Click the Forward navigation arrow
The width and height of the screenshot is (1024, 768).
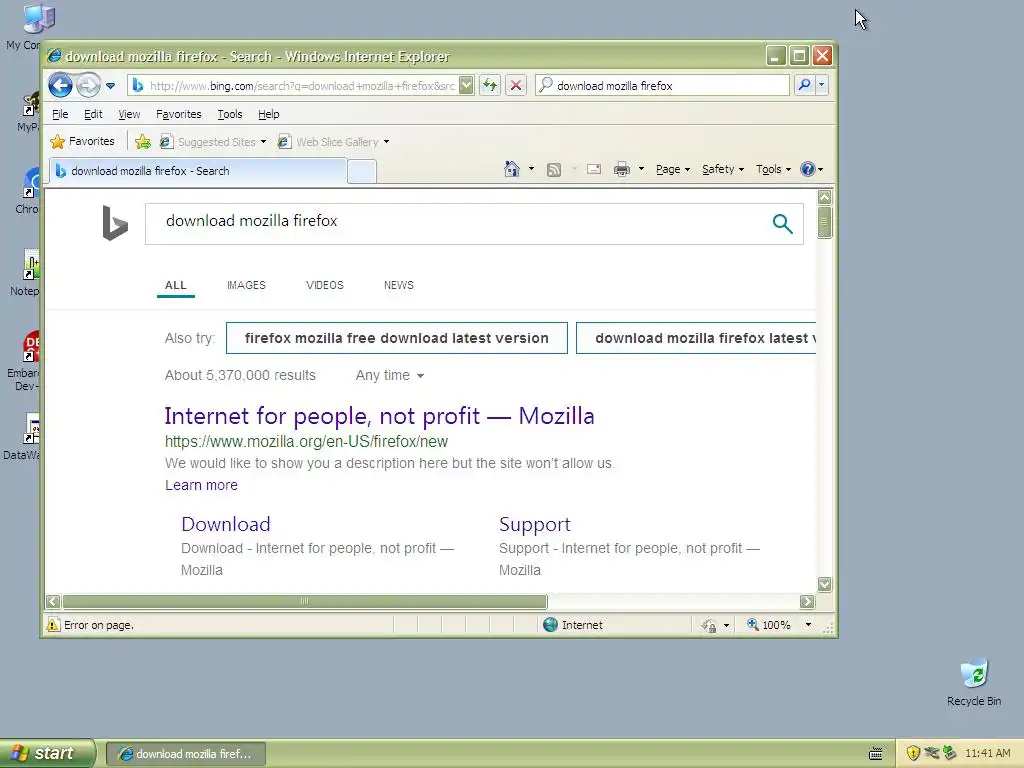(88, 86)
